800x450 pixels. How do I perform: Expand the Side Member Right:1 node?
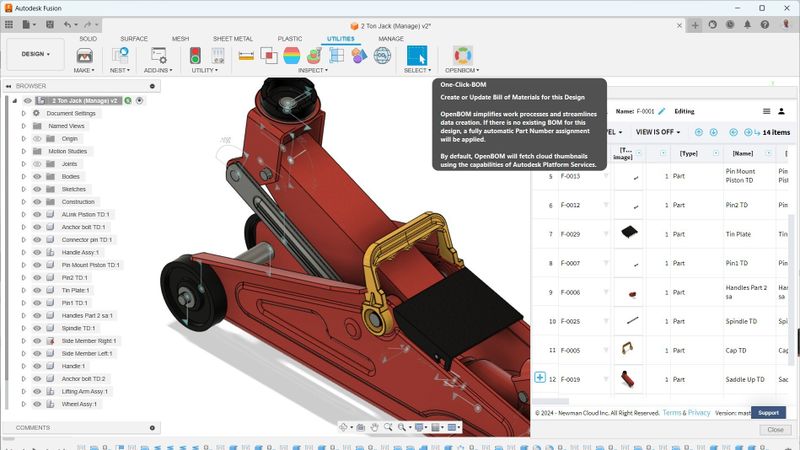(23, 341)
